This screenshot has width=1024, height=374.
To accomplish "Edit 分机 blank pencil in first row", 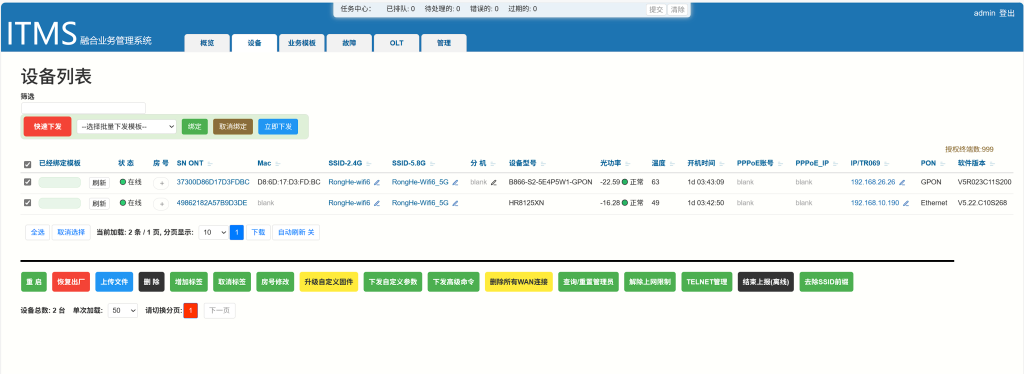I will click(x=494, y=183).
